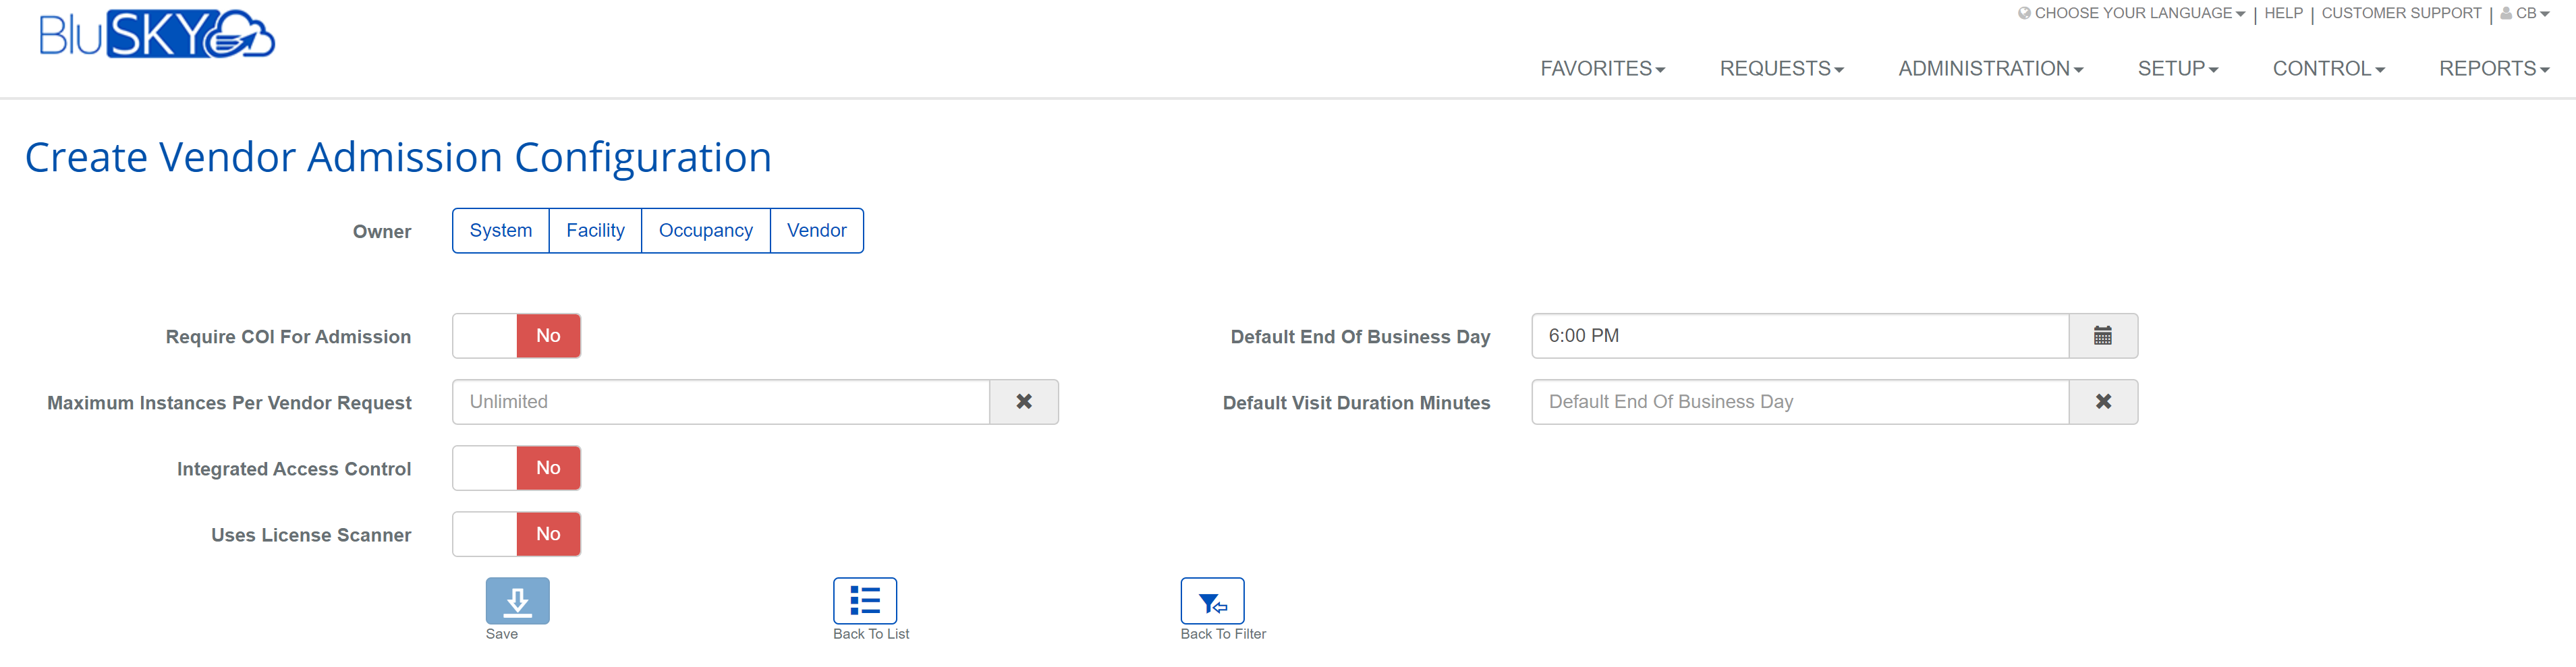The width and height of the screenshot is (2576, 667).
Task: Click the BluSKY logo
Action: [157, 35]
